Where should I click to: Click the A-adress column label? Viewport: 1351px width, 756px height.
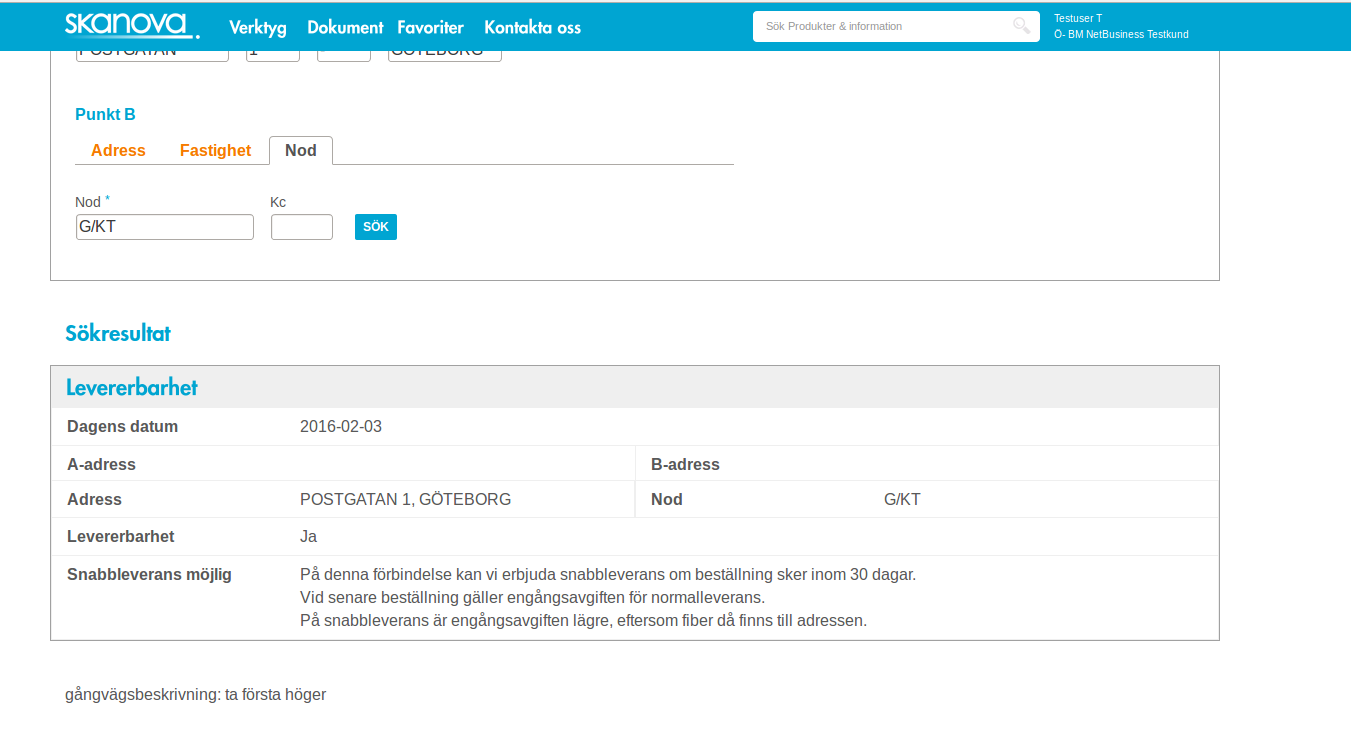pos(101,465)
